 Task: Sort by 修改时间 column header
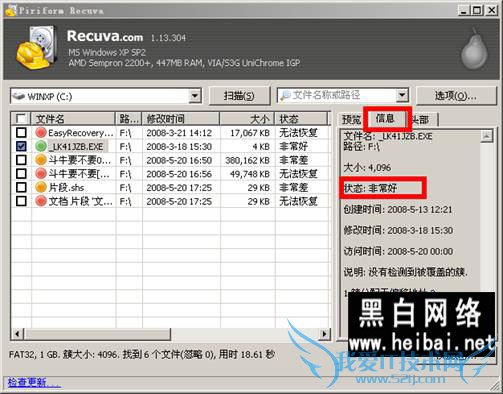pyautogui.click(x=181, y=119)
